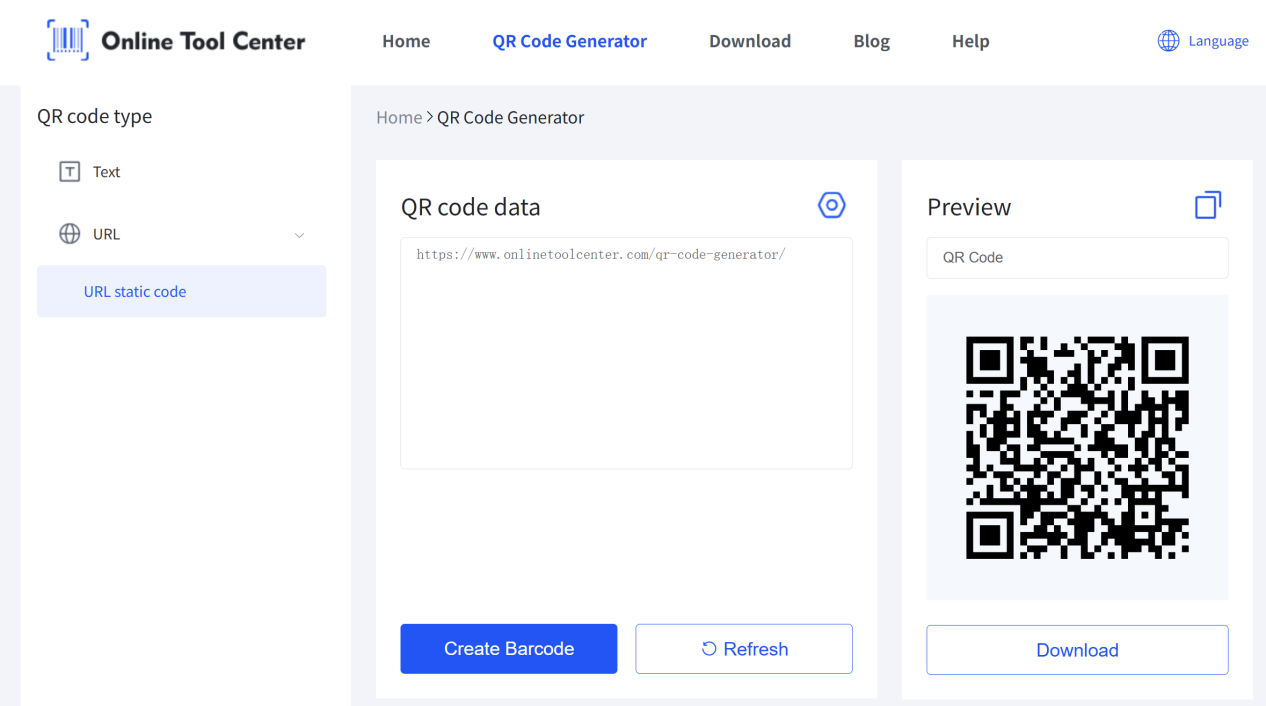Switch to the Blog menu item
Viewport: 1266px width, 706px height.
click(x=871, y=41)
